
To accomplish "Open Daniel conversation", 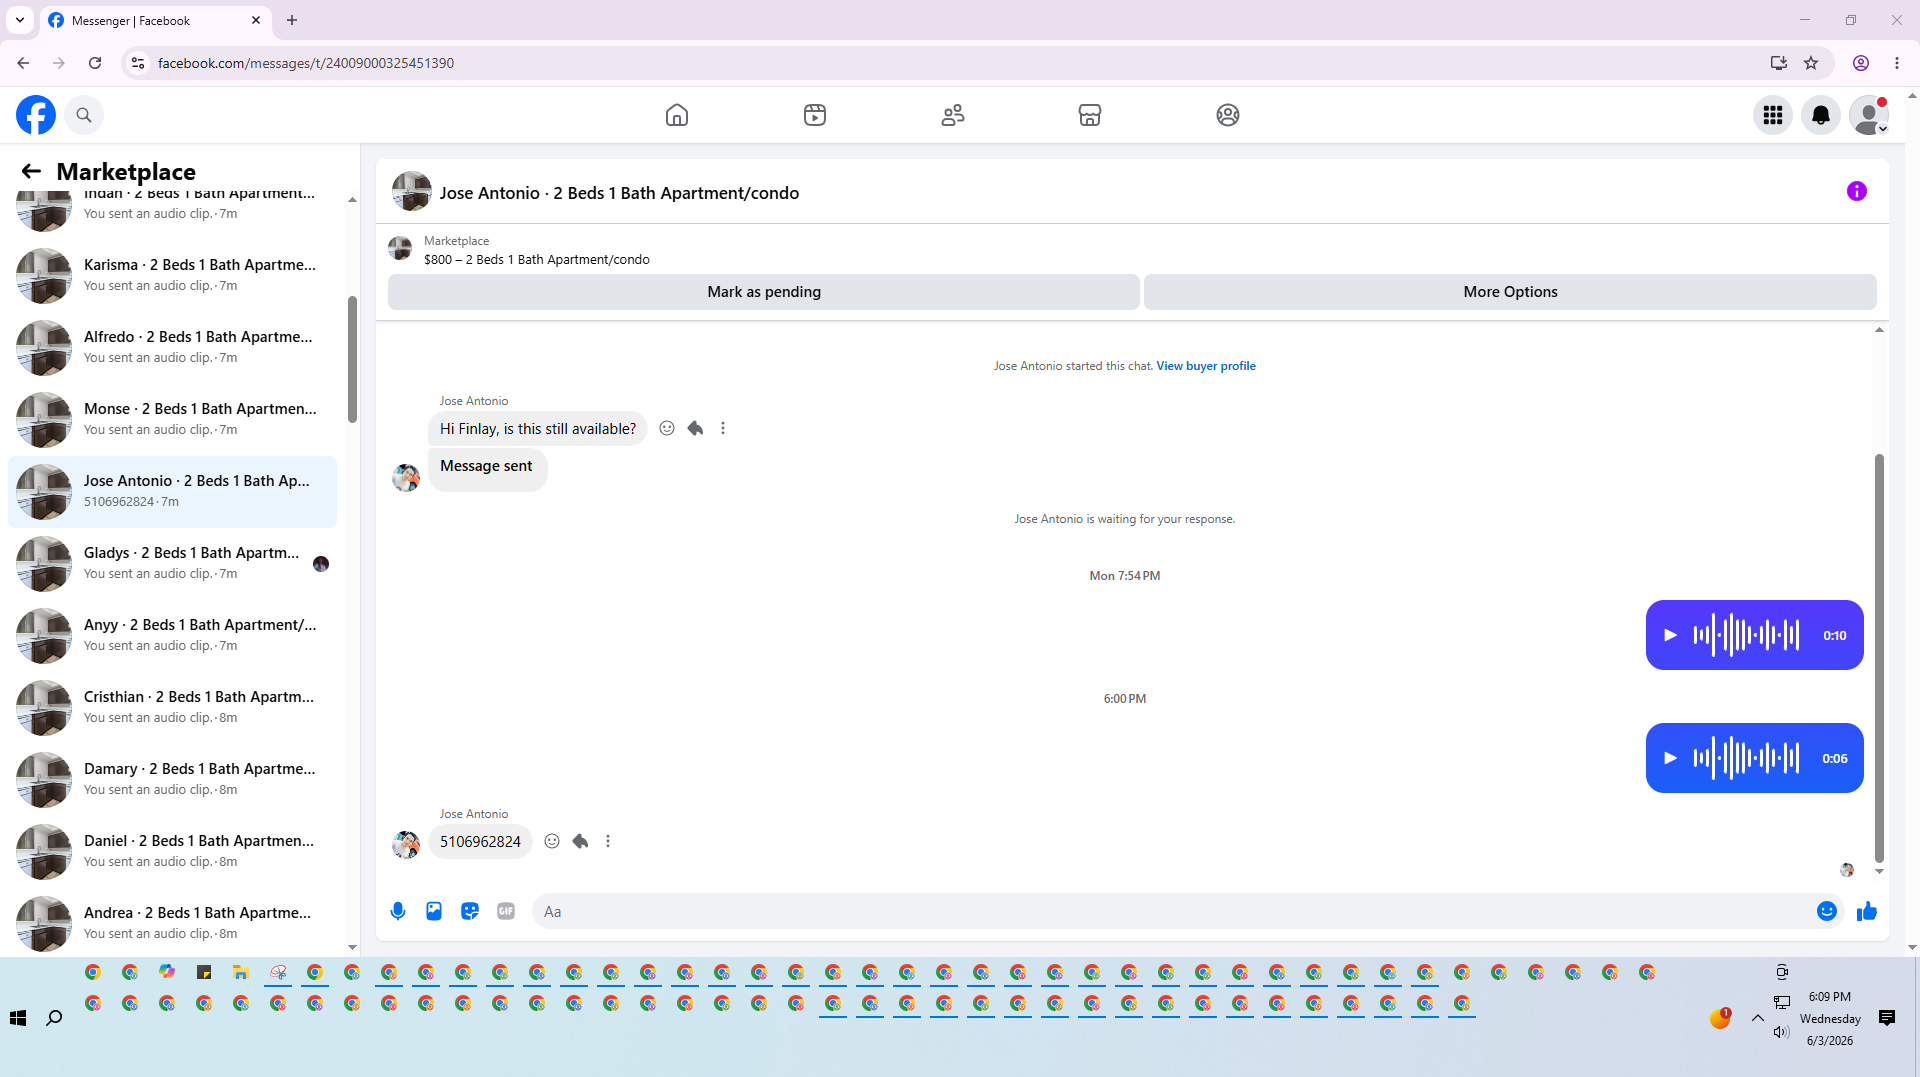I will pyautogui.click(x=172, y=851).
